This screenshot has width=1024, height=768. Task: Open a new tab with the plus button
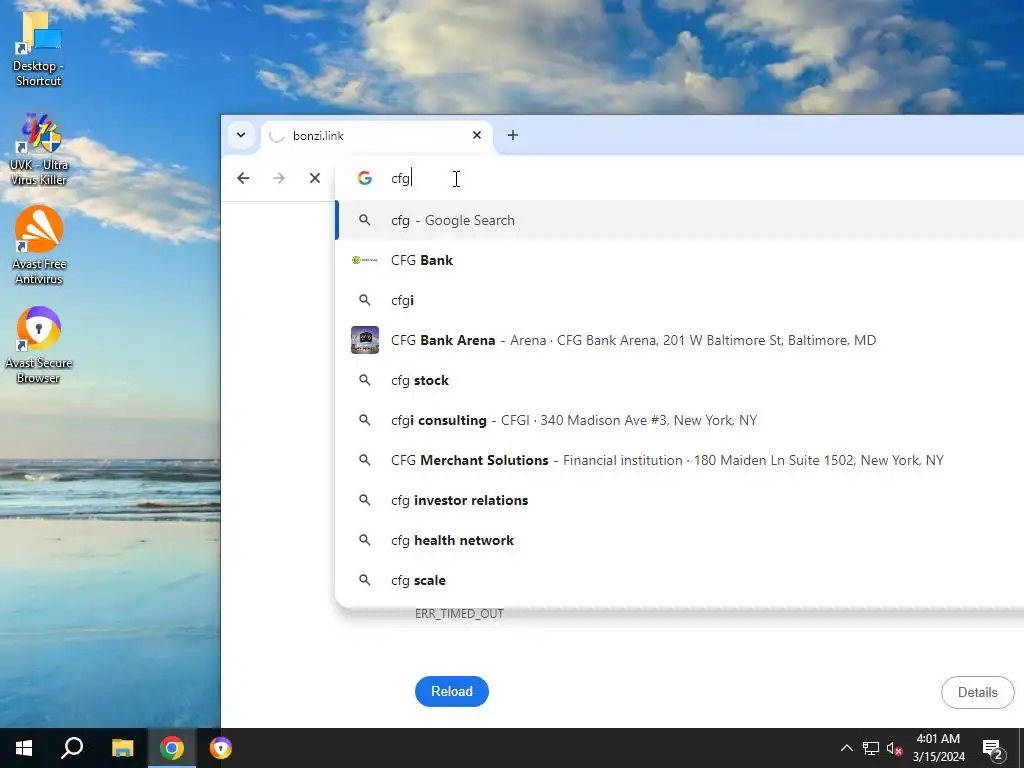513,135
